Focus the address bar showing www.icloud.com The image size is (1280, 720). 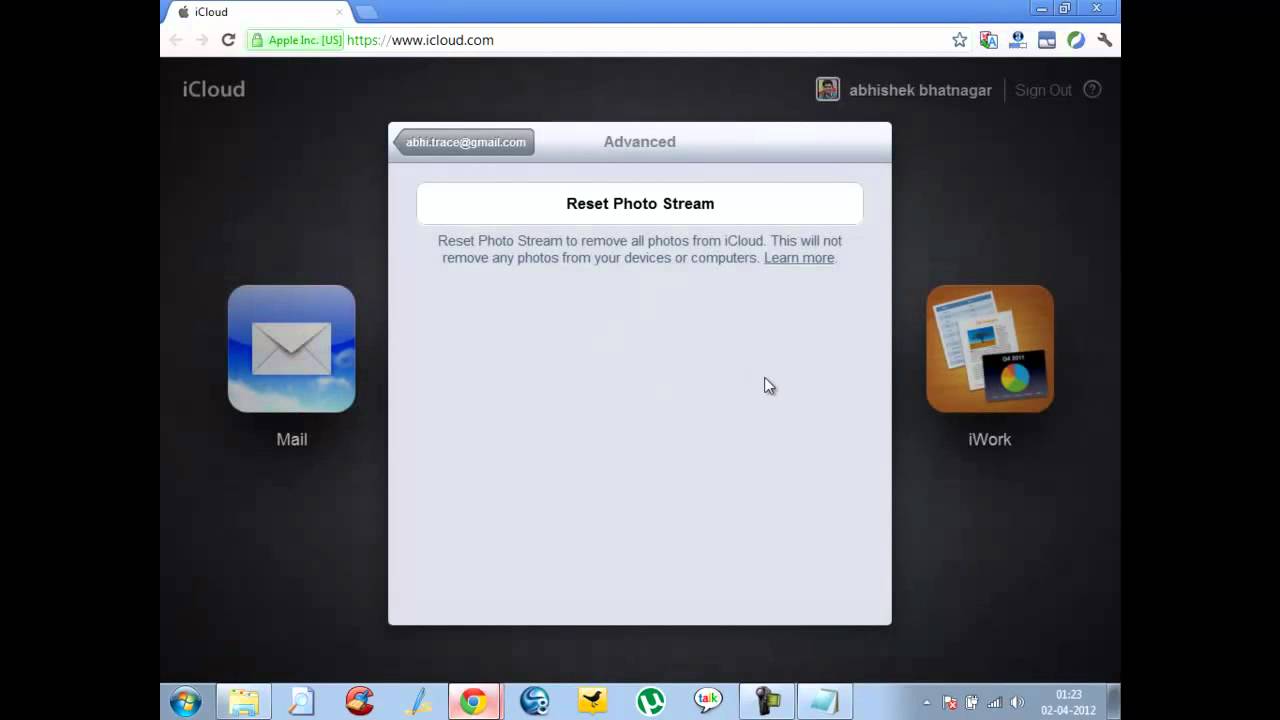coord(640,40)
